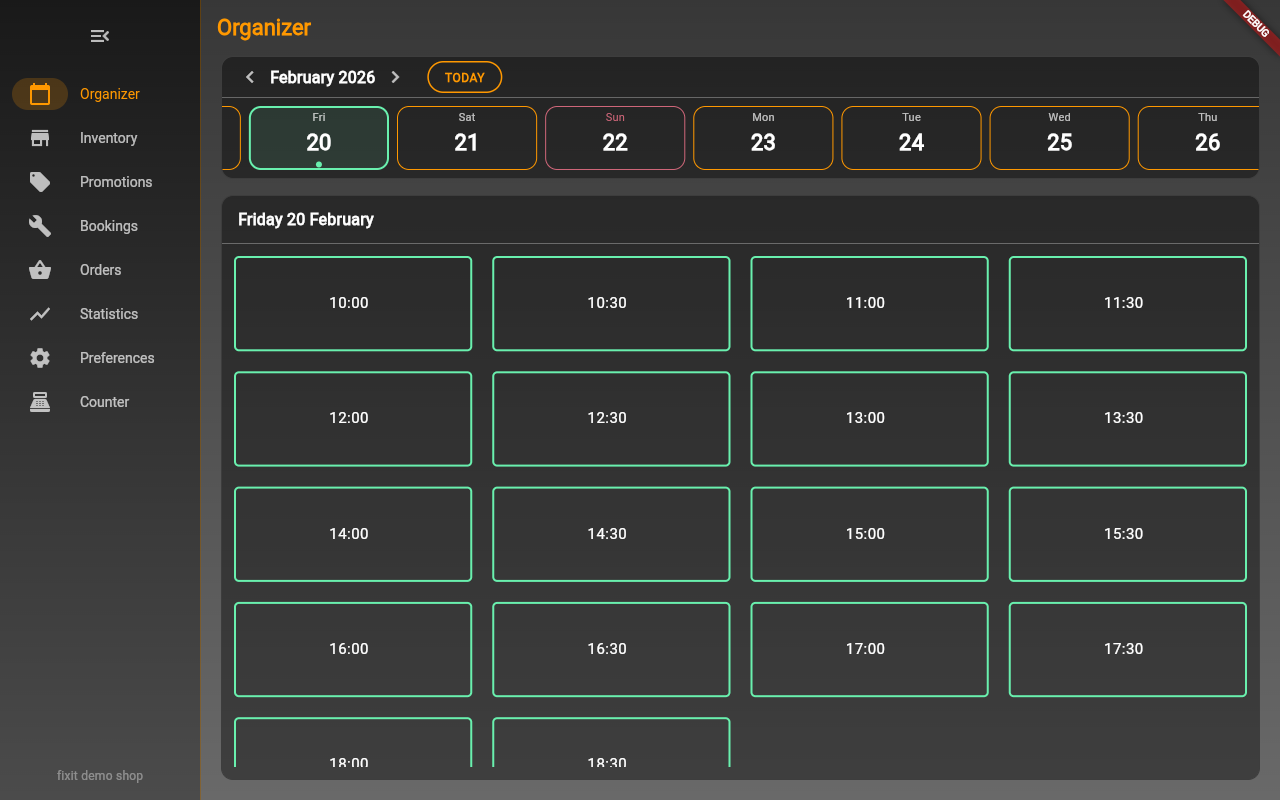
Task: Go to next month arrow
Action: click(x=395, y=77)
